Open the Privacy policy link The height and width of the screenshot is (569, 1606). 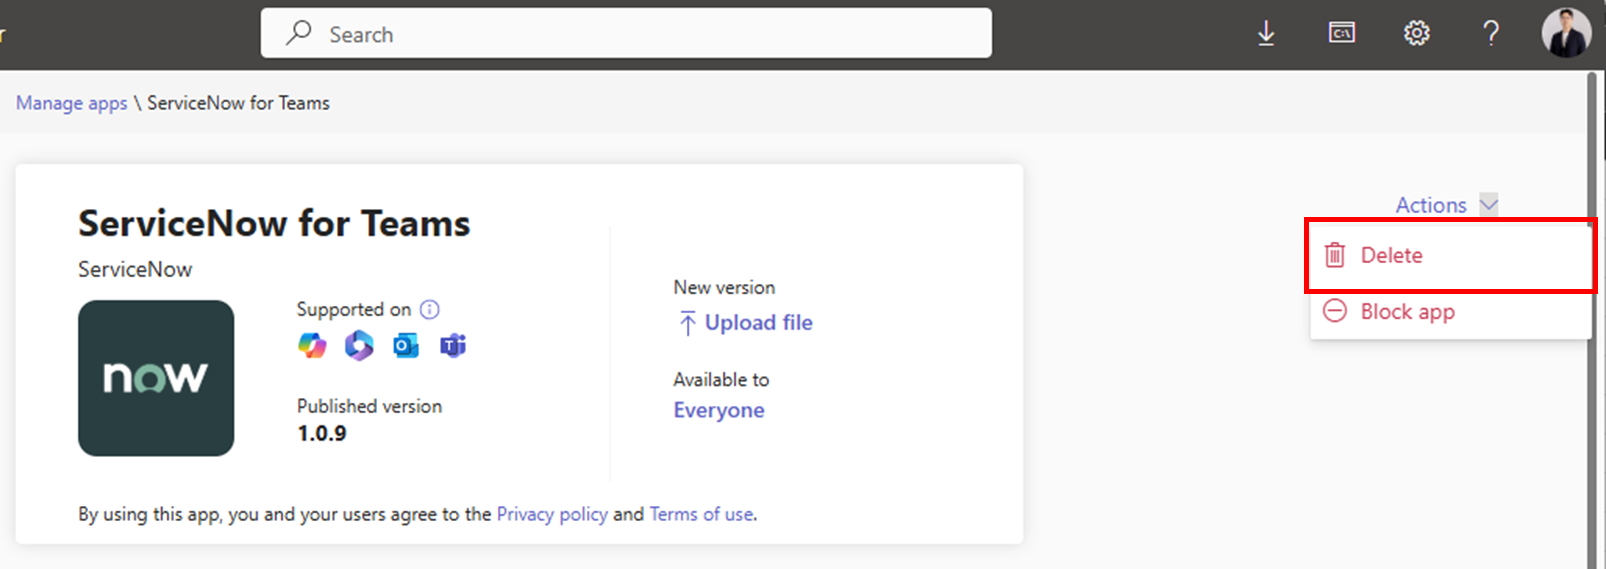(x=552, y=514)
